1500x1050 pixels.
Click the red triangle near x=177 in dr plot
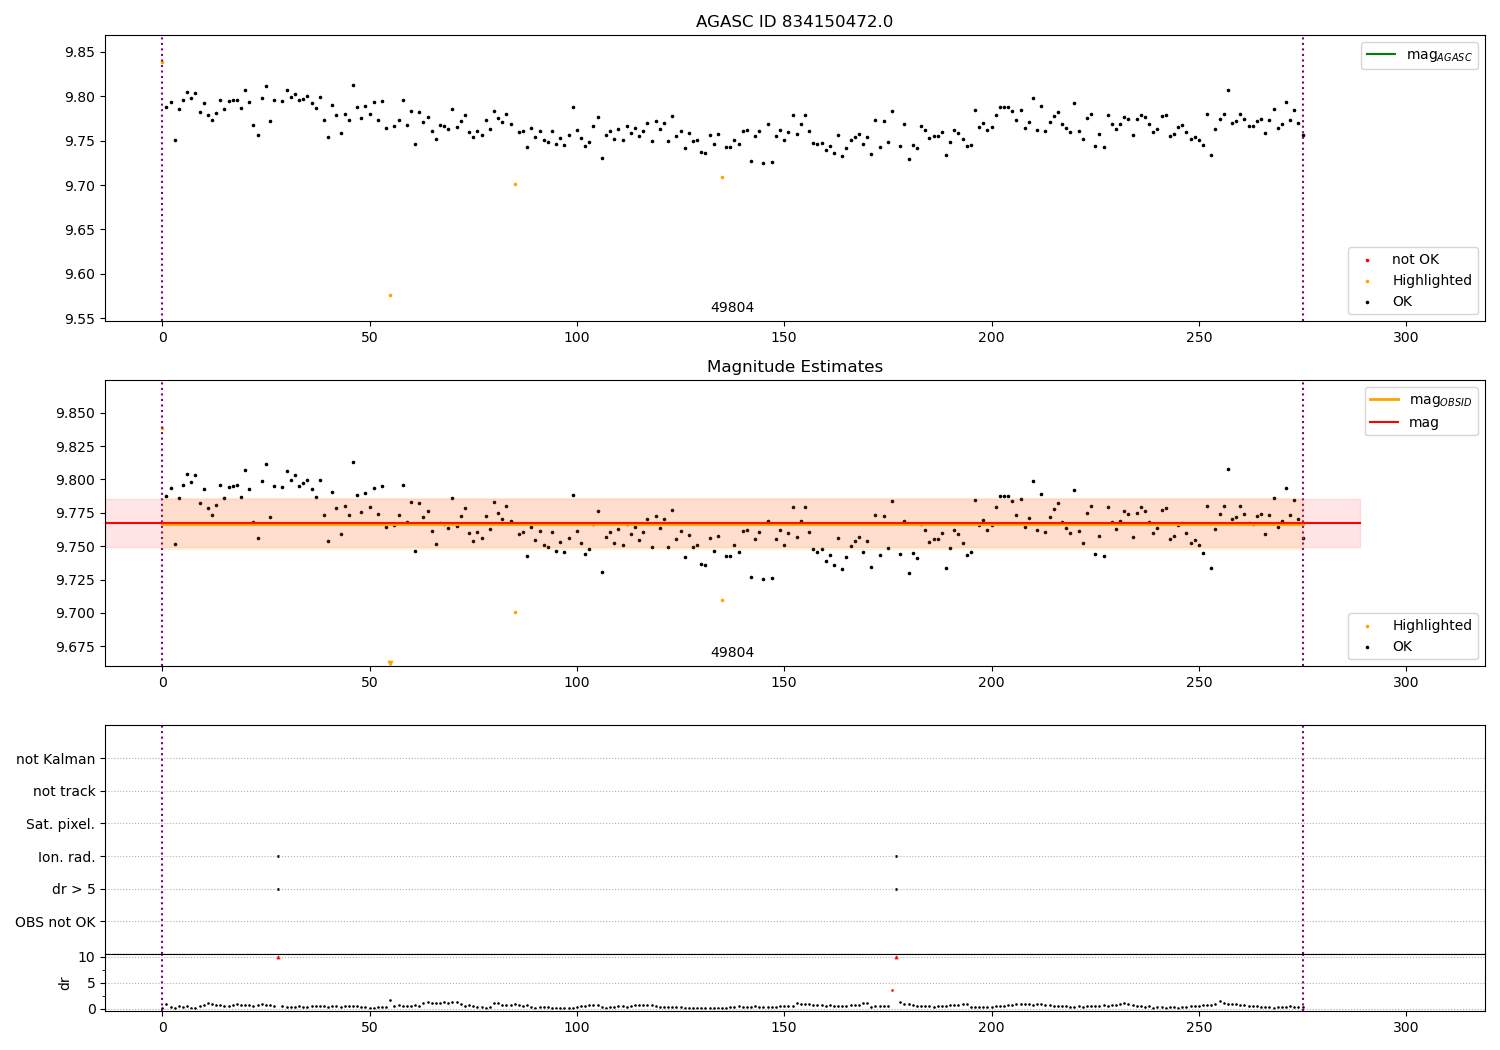point(896,957)
